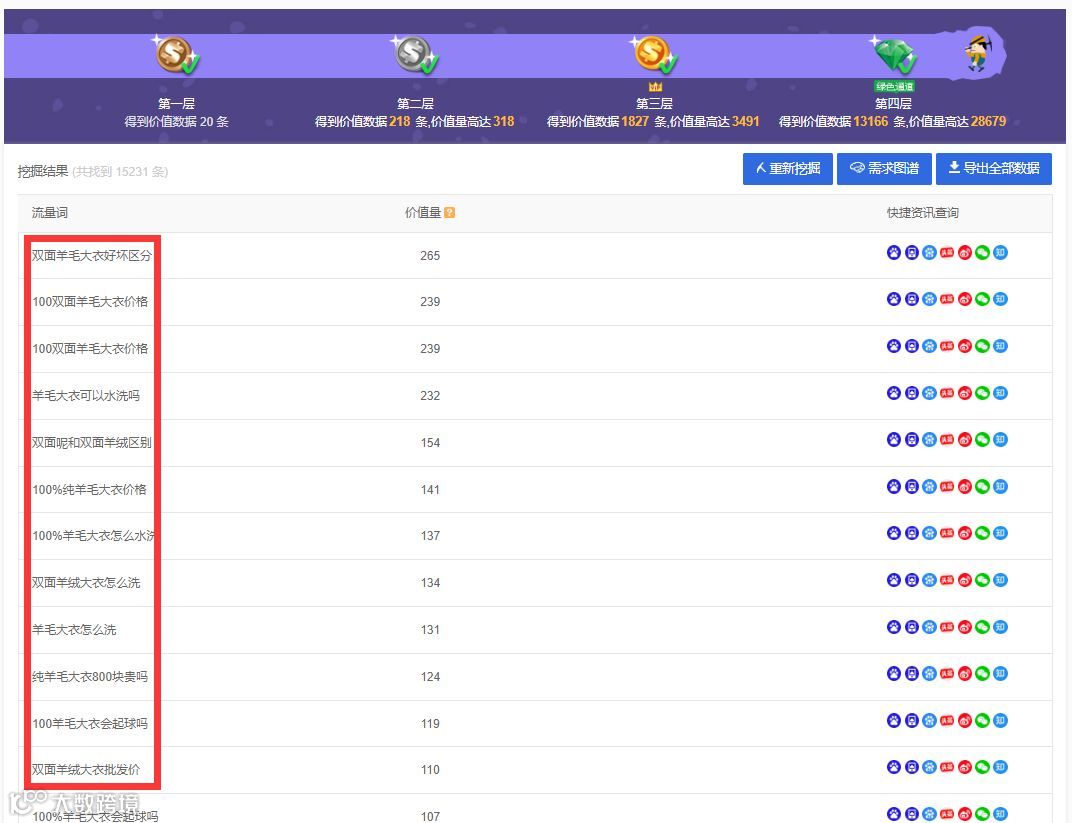Click the Baidu mobile search icon for 100双面羊毛大衣价格
Screen dimensions: 1072x823
click(x=910, y=298)
